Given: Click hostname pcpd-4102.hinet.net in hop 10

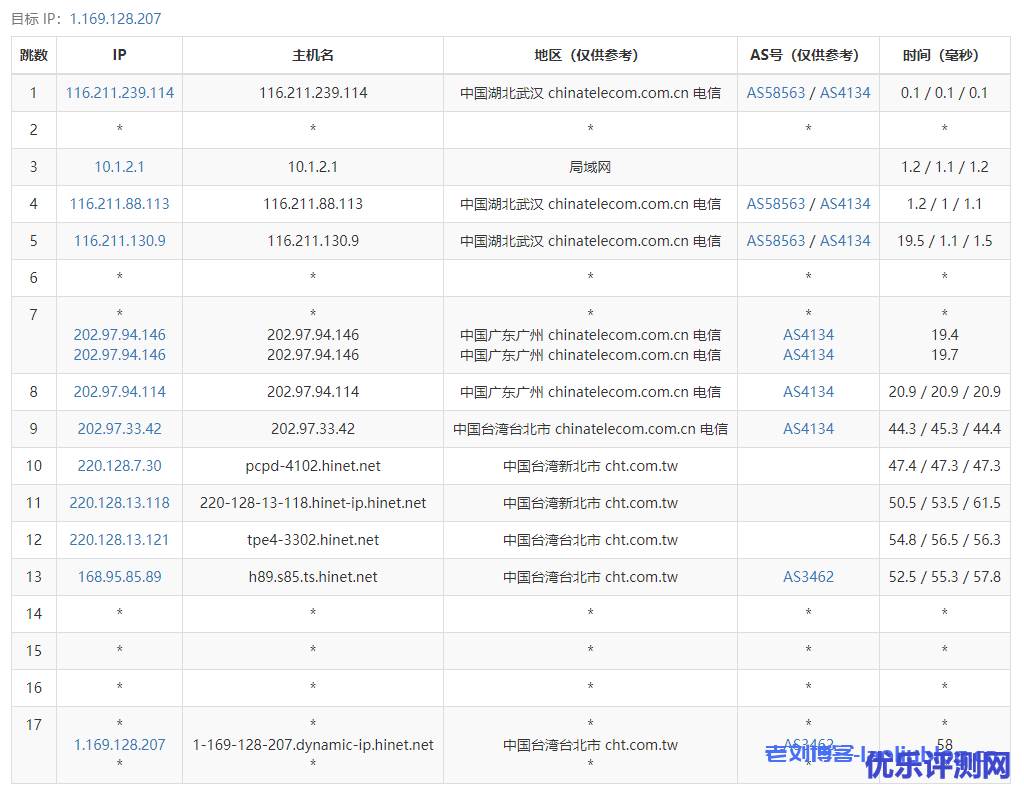Looking at the screenshot, I should coord(313,466).
